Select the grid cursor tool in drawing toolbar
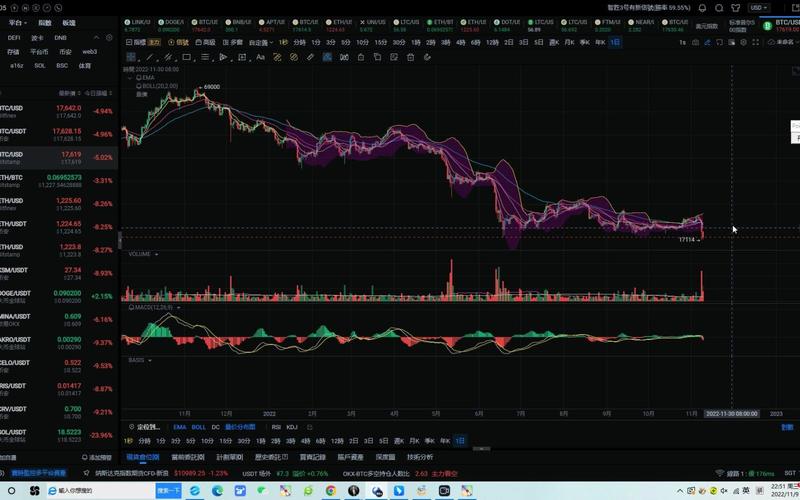The image size is (800, 500). point(131,57)
